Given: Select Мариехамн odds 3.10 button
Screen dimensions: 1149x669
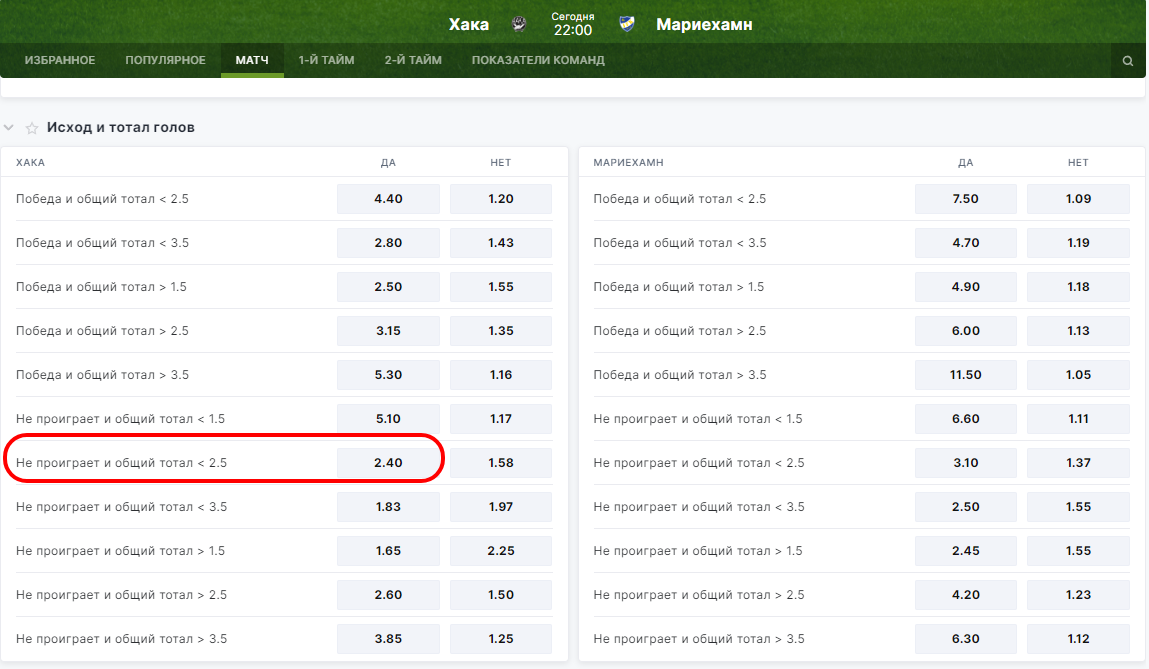Looking at the screenshot, I should click(x=966, y=462).
